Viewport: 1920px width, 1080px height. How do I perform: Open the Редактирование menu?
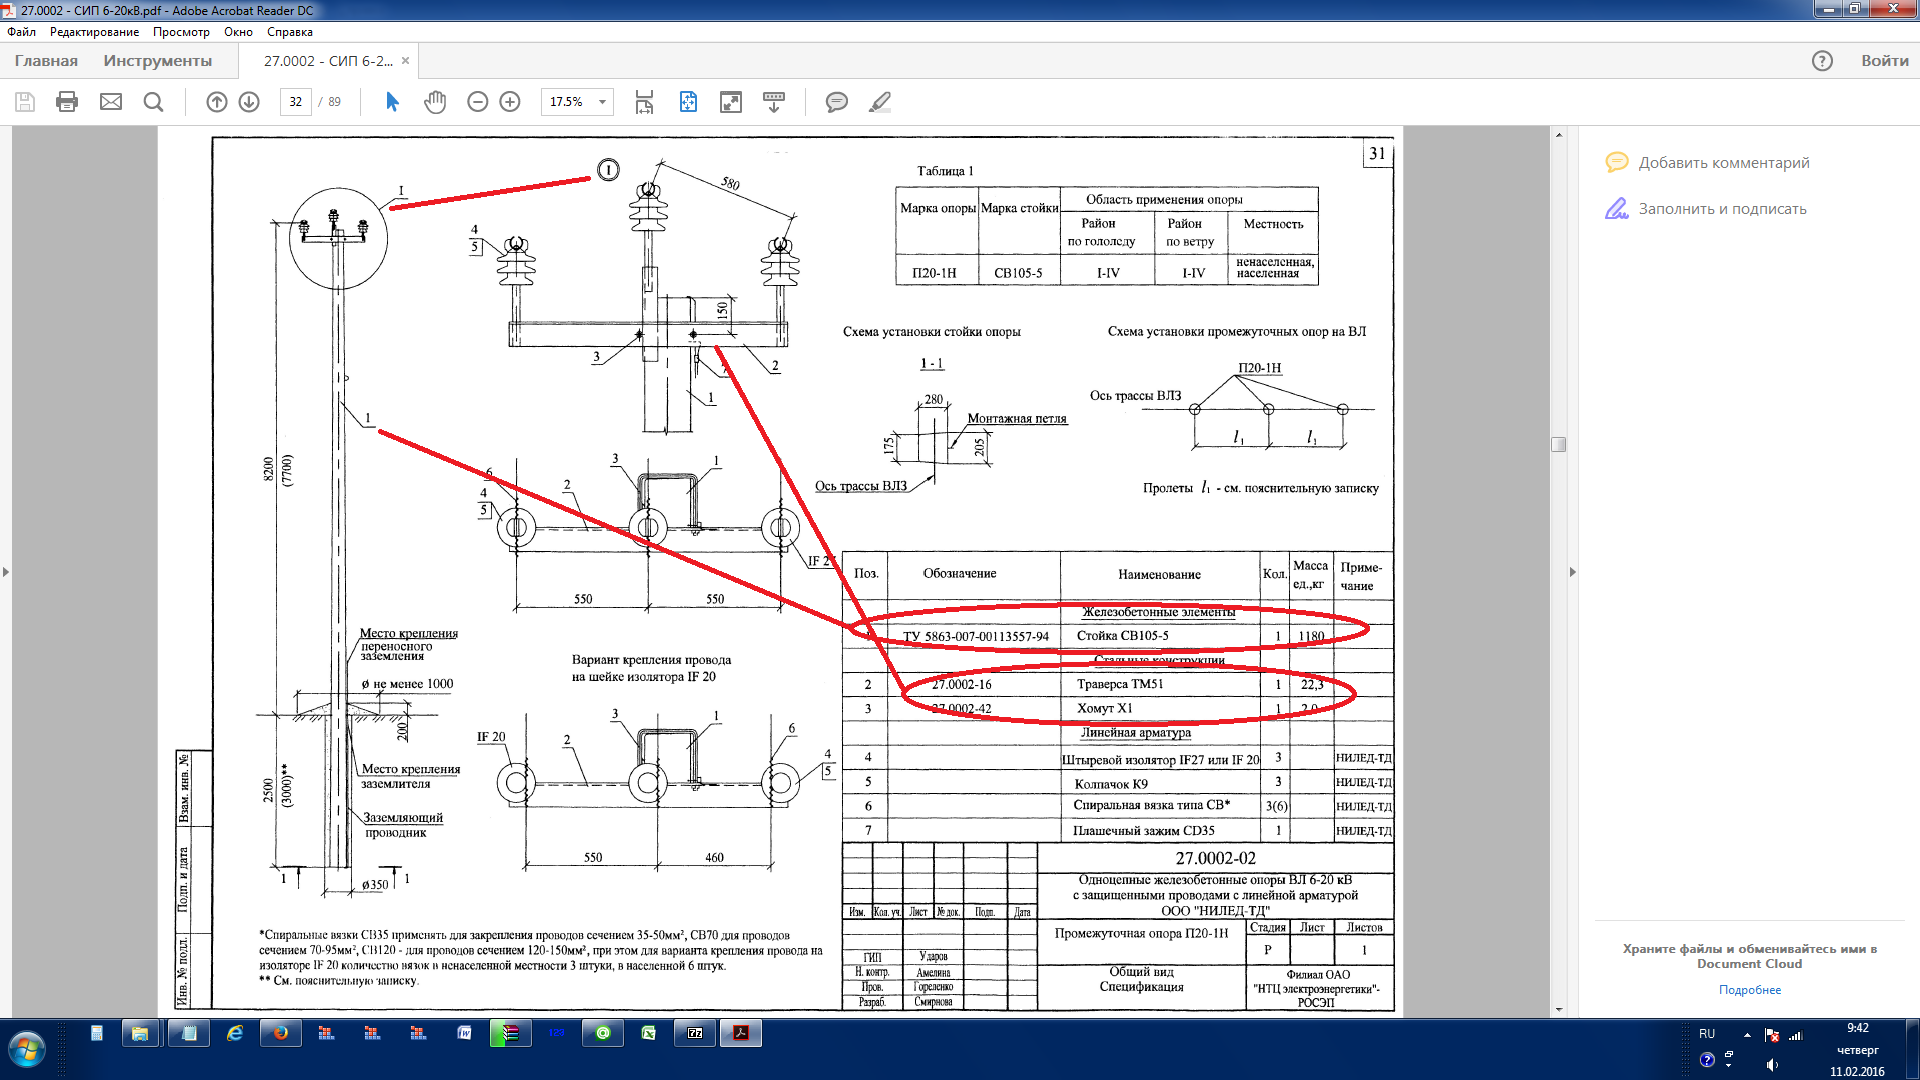[x=94, y=32]
